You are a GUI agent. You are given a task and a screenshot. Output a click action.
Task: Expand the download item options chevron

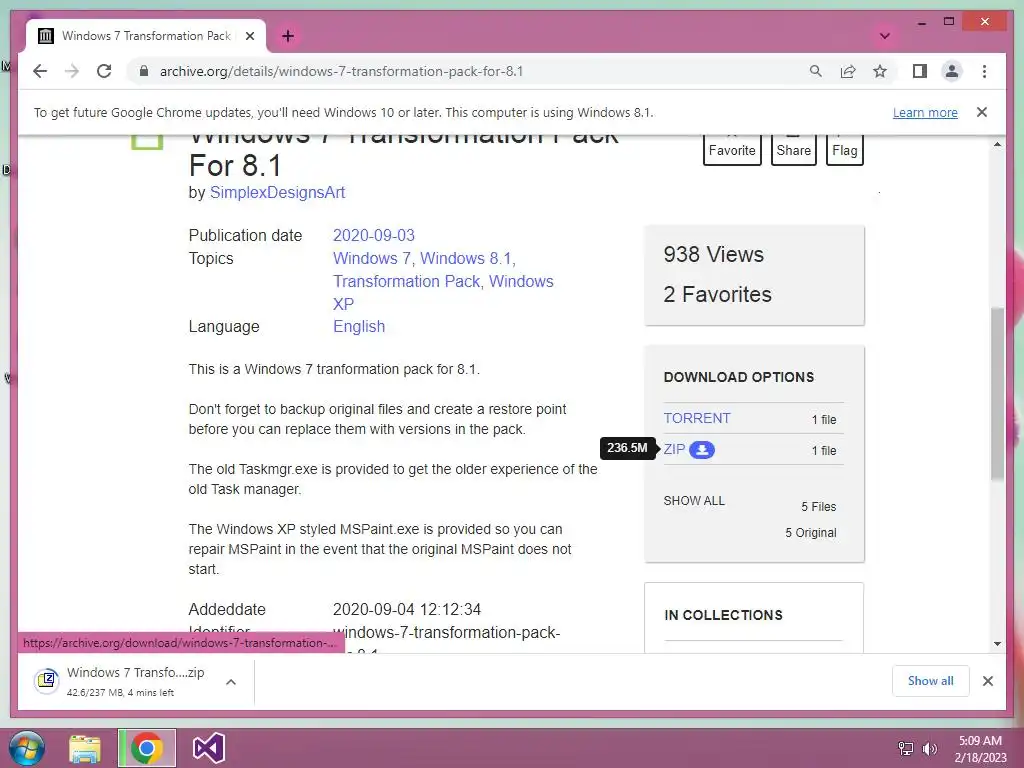pyautogui.click(x=231, y=682)
